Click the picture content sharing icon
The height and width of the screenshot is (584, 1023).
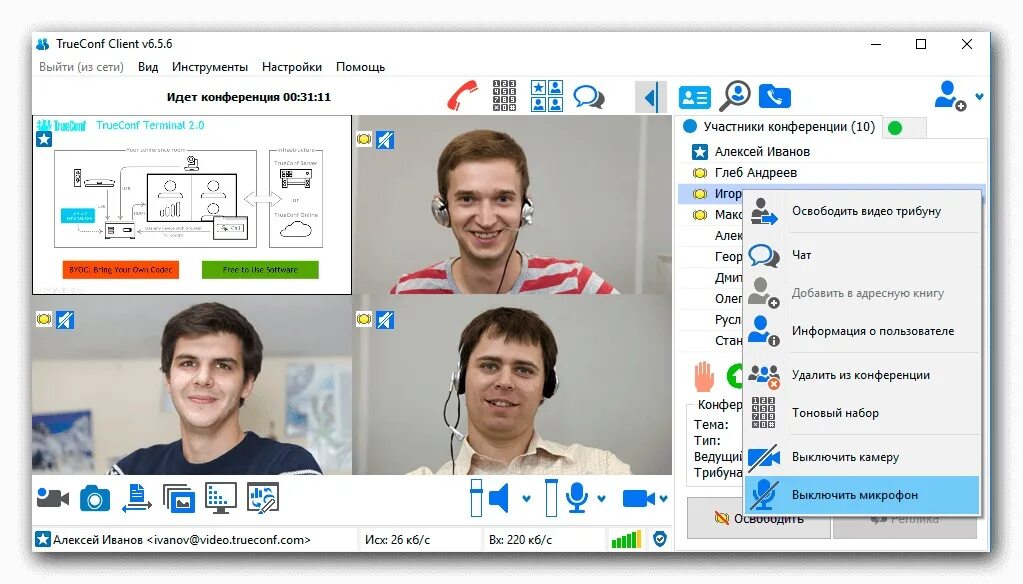click(x=179, y=499)
